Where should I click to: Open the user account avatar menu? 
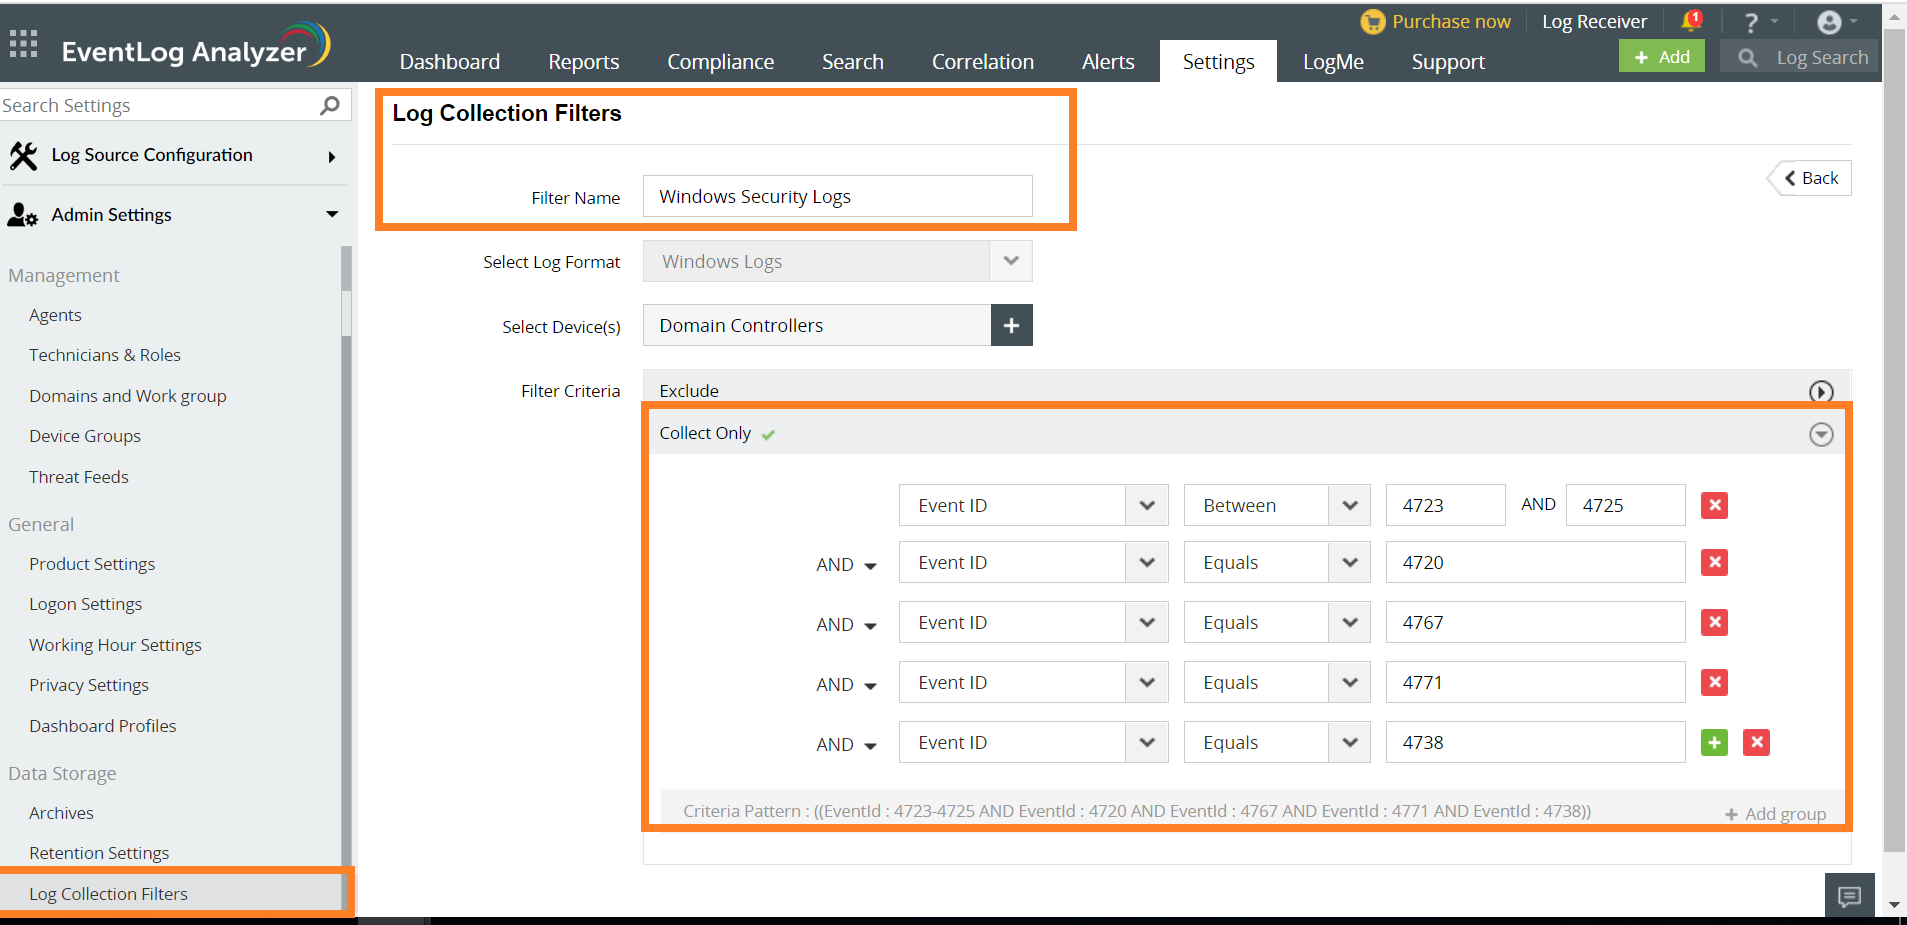pos(1837,22)
